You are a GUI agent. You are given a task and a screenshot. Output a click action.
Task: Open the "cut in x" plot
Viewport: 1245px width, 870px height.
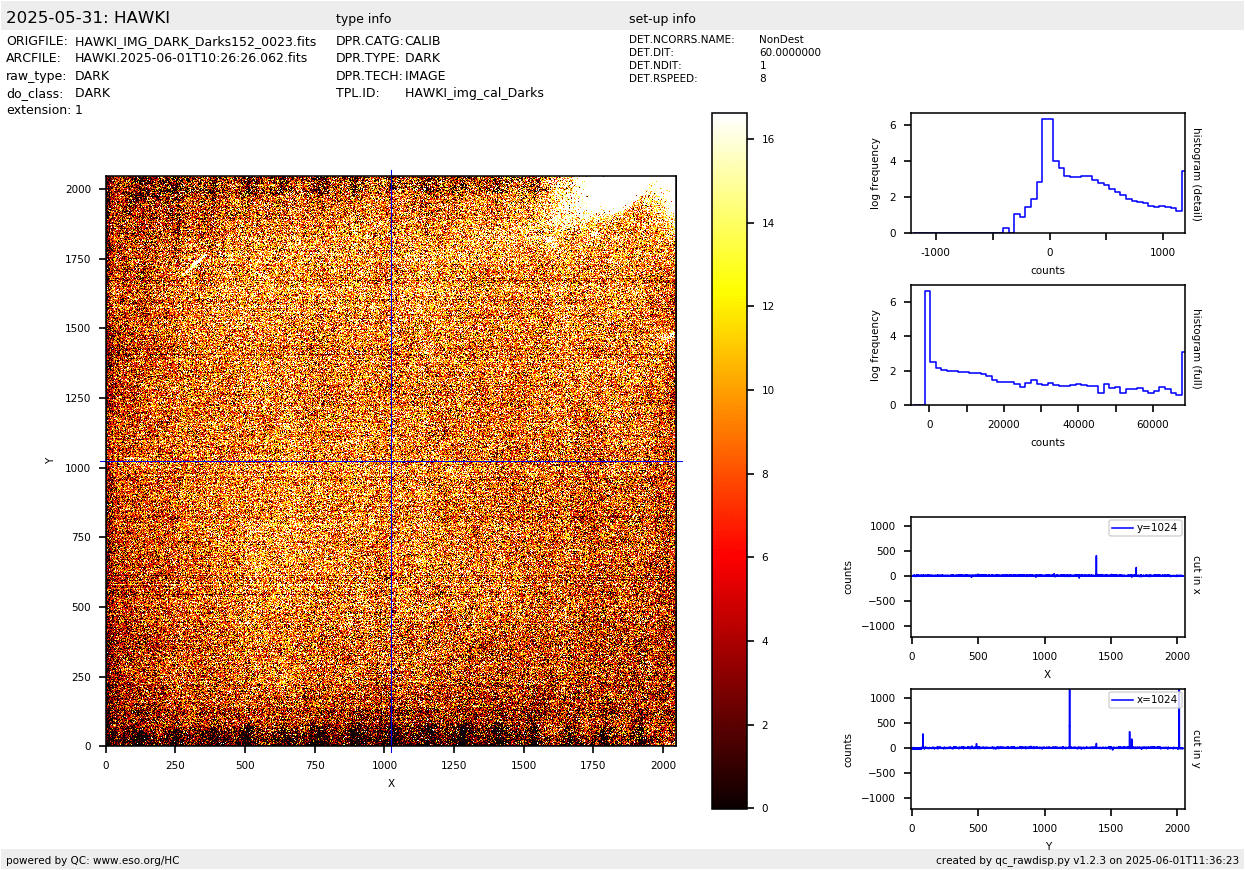[1047, 576]
